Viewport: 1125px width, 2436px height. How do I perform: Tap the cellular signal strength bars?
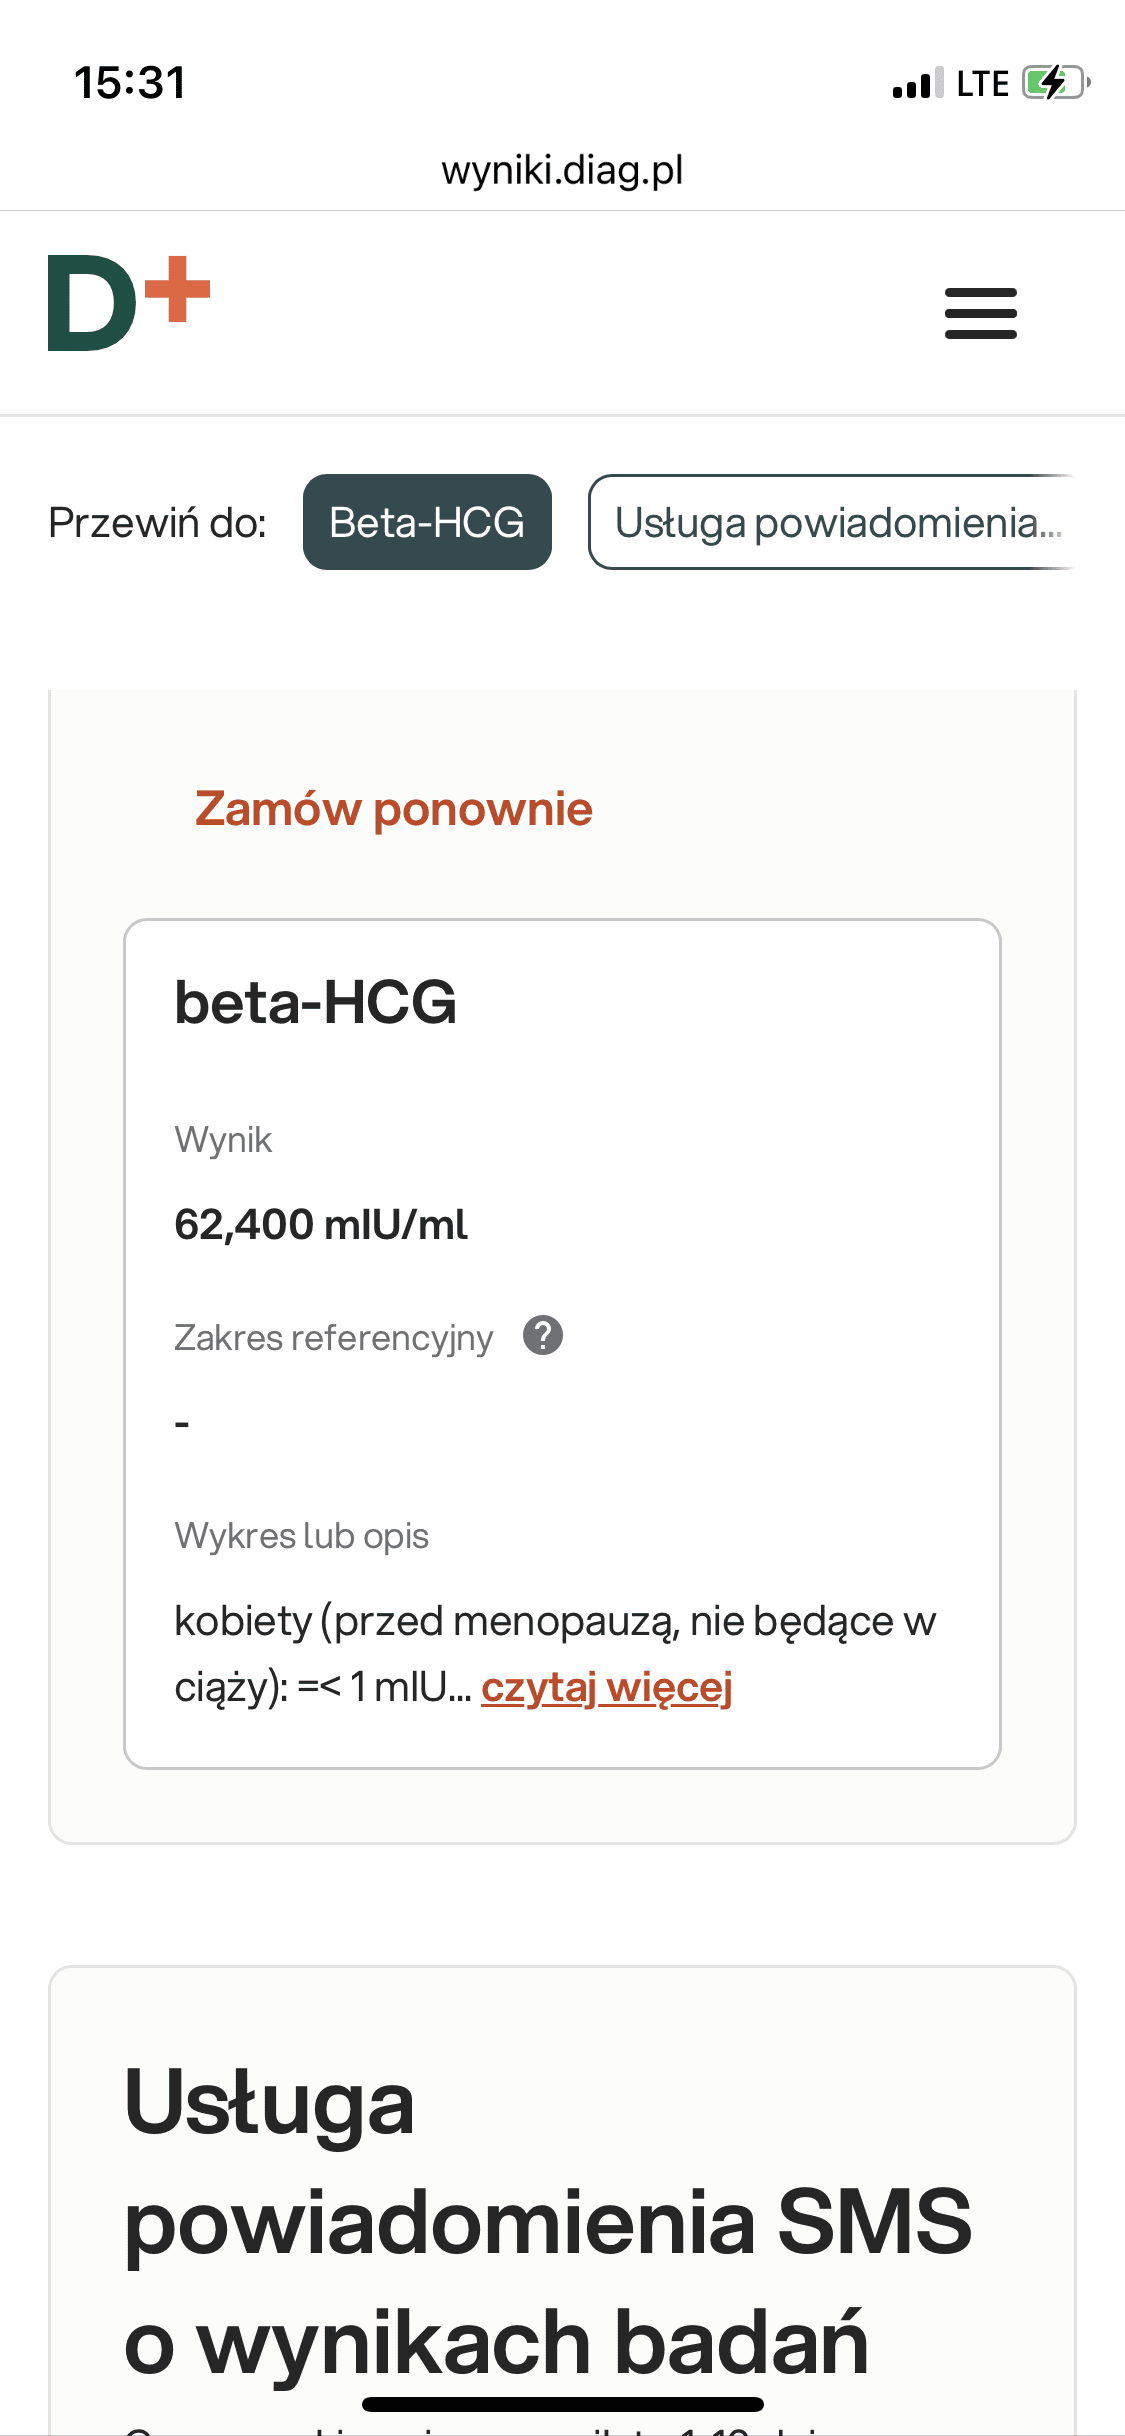(x=917, y=84)
